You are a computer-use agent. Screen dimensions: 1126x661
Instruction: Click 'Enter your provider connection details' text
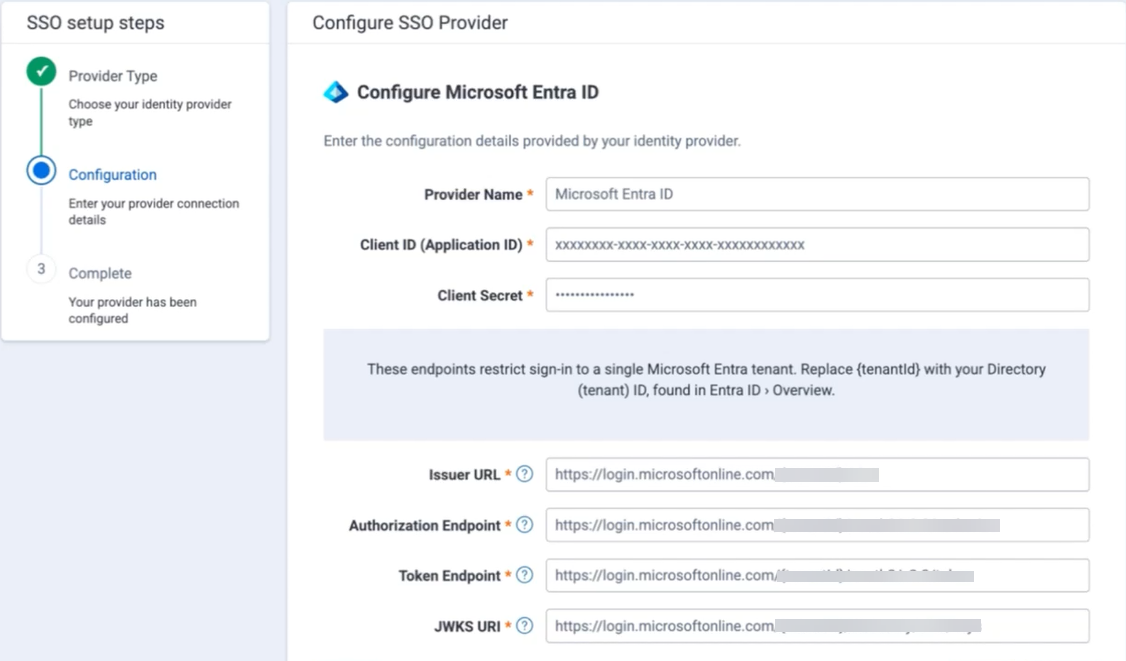[154, 211]
